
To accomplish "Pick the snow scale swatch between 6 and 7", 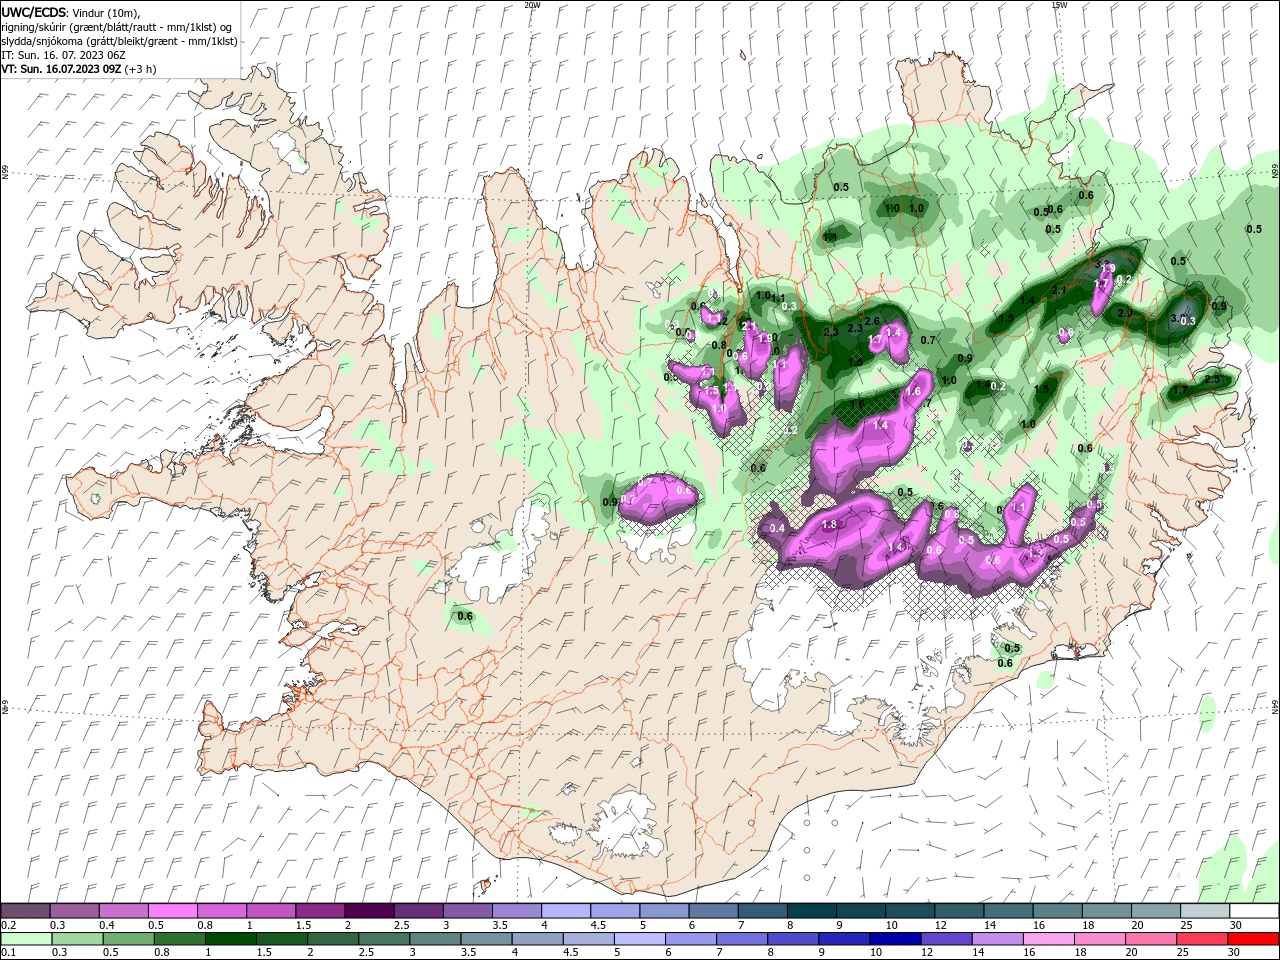I will tap(712, 911).
